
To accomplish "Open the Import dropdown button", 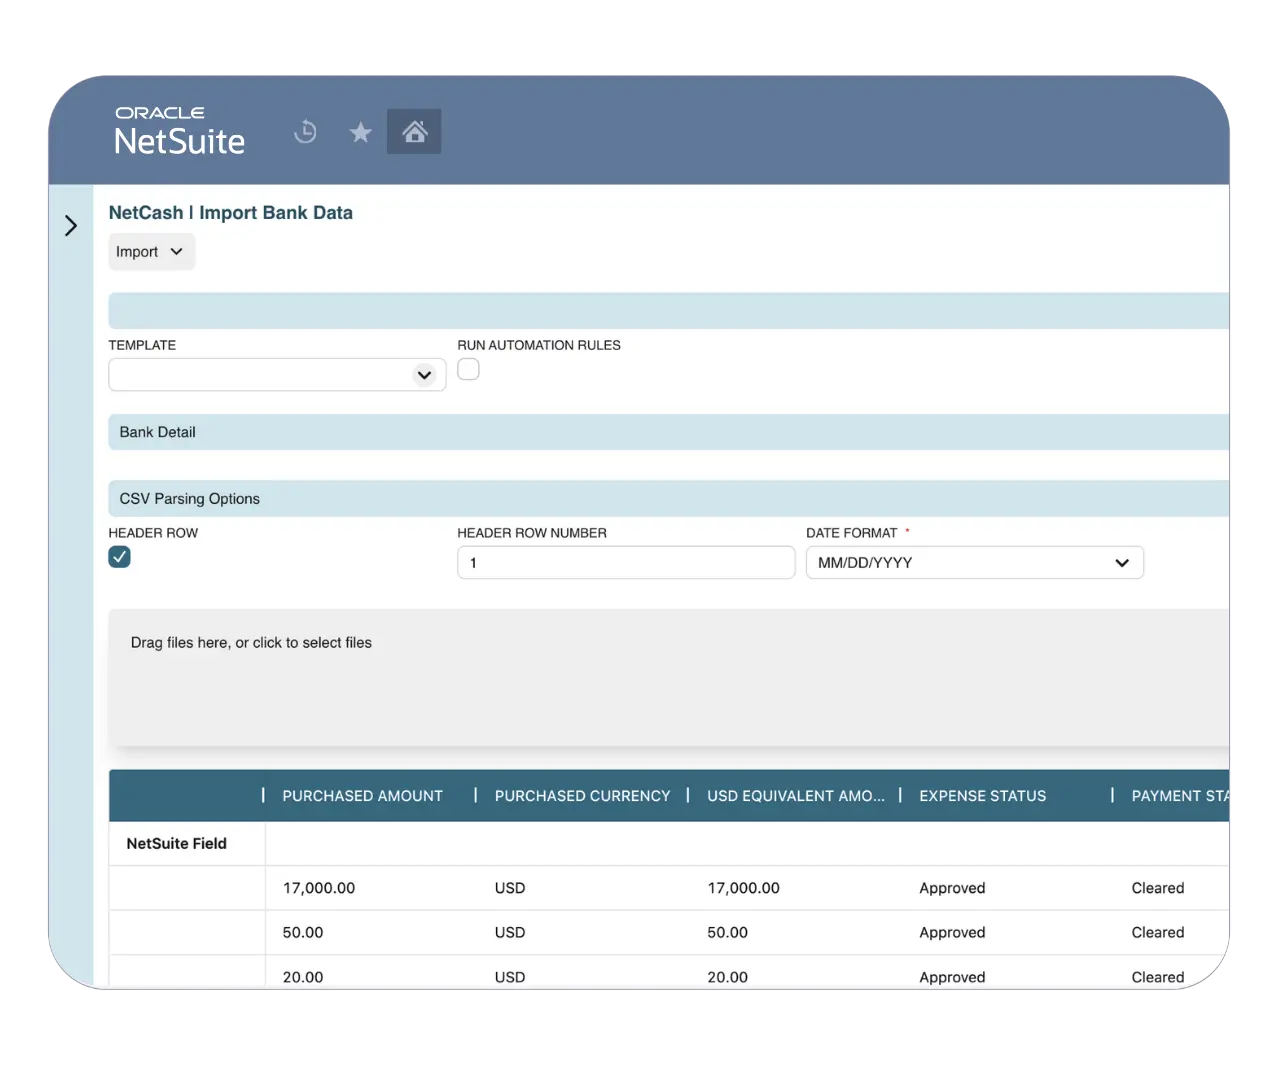I will (x=151, y=252).
